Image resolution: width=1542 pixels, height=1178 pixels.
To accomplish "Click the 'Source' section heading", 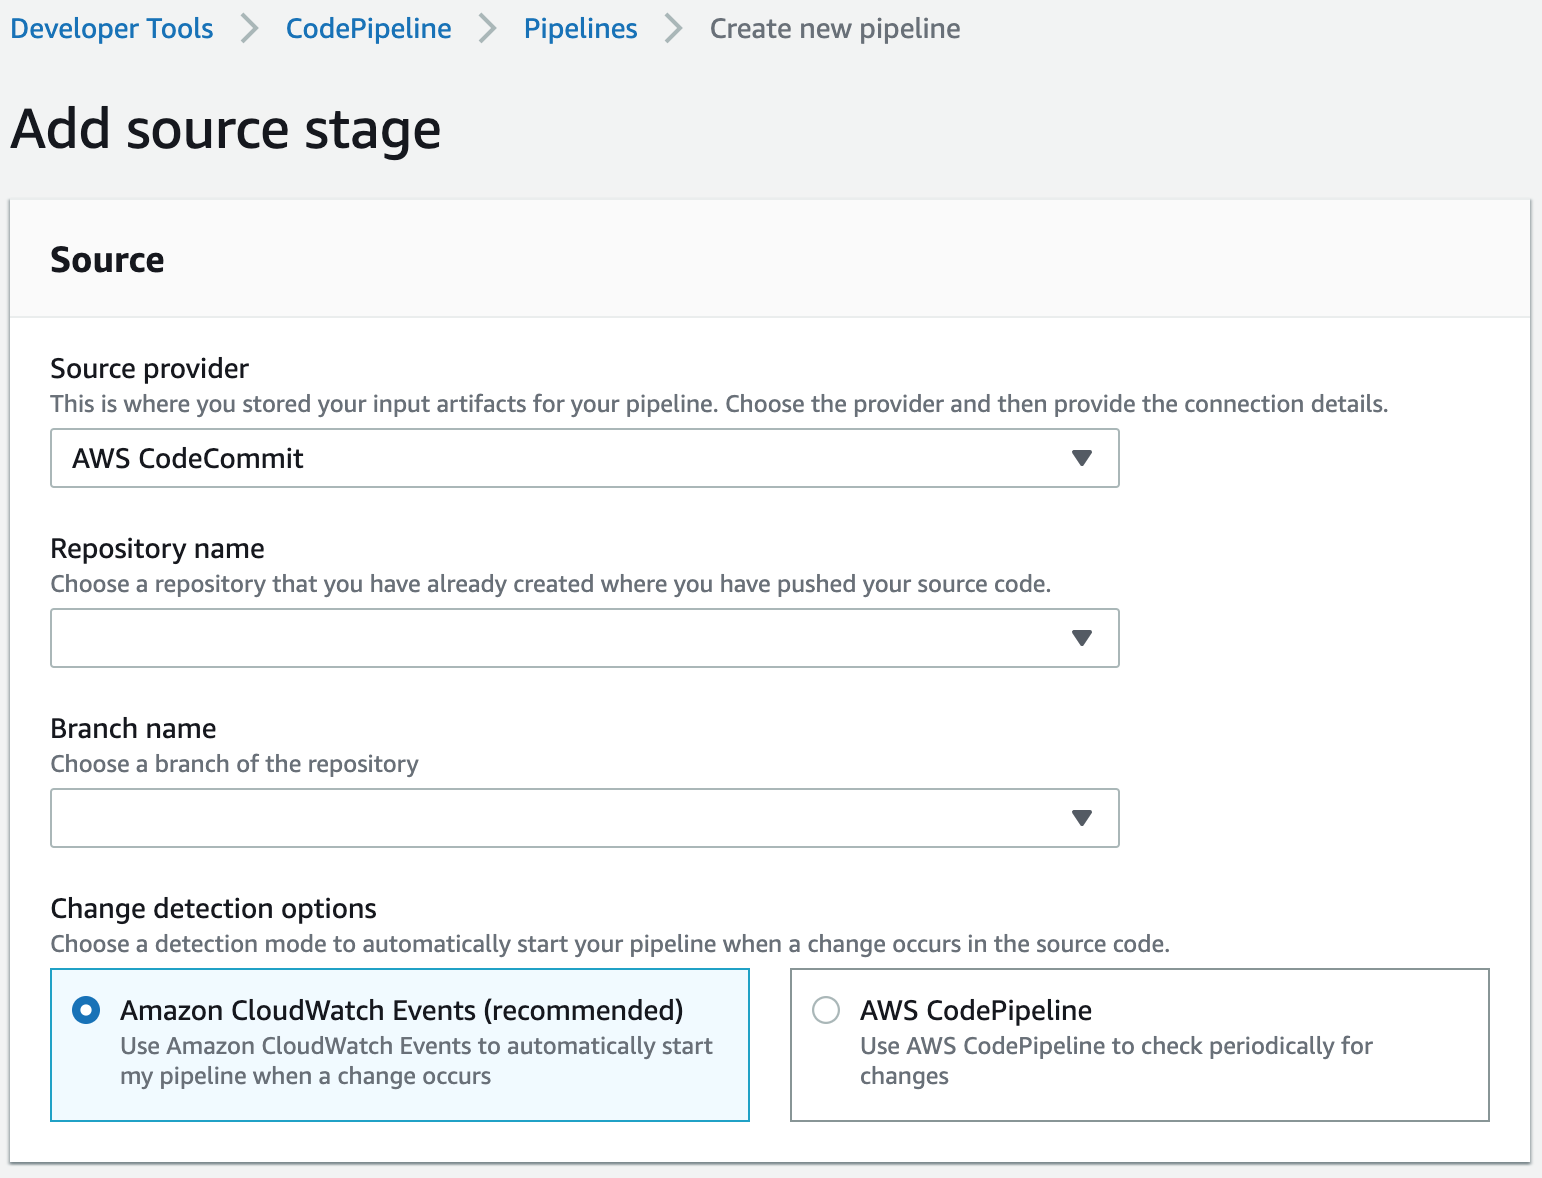I will click(107, 260).
